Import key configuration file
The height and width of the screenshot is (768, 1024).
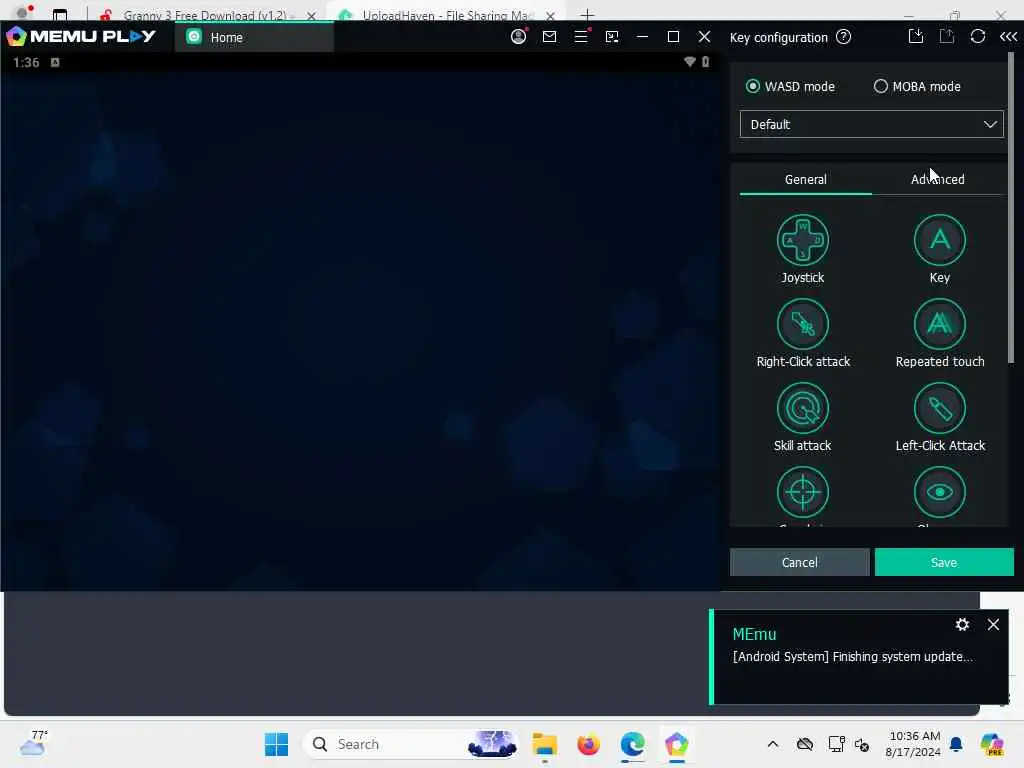coord(916,37)
